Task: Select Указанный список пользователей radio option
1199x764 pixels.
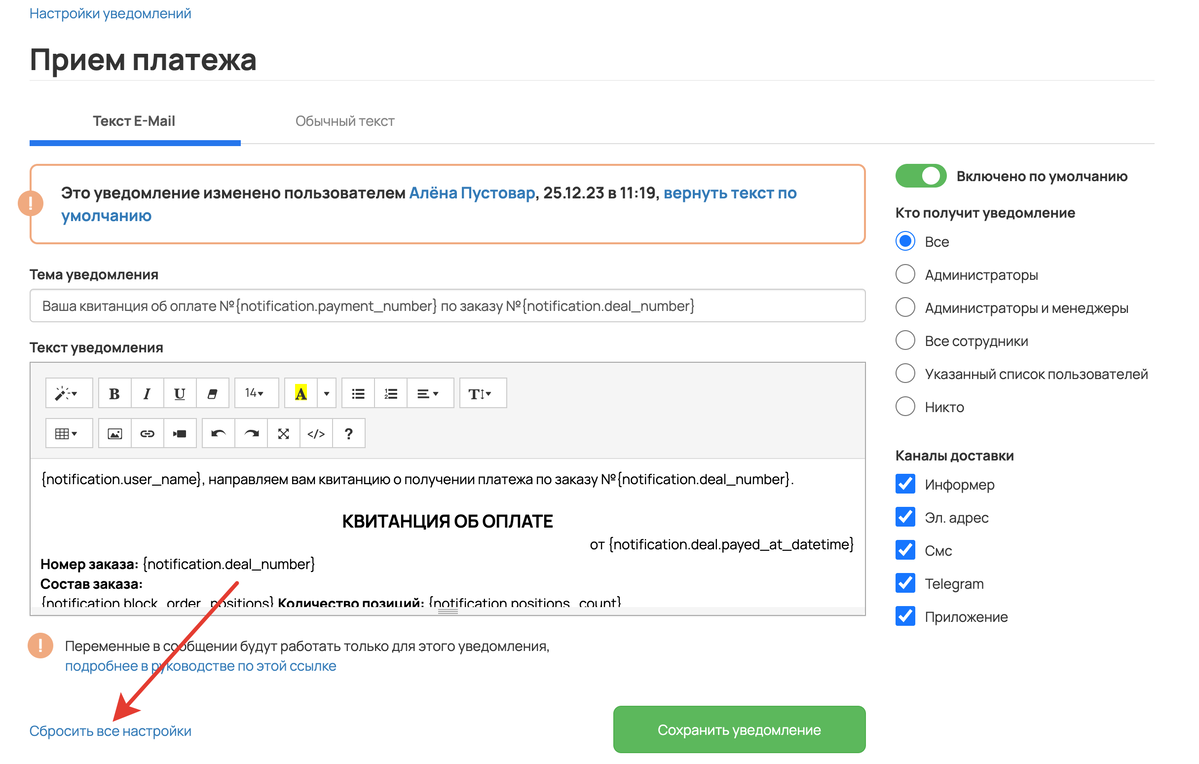Action: [905, 373]
